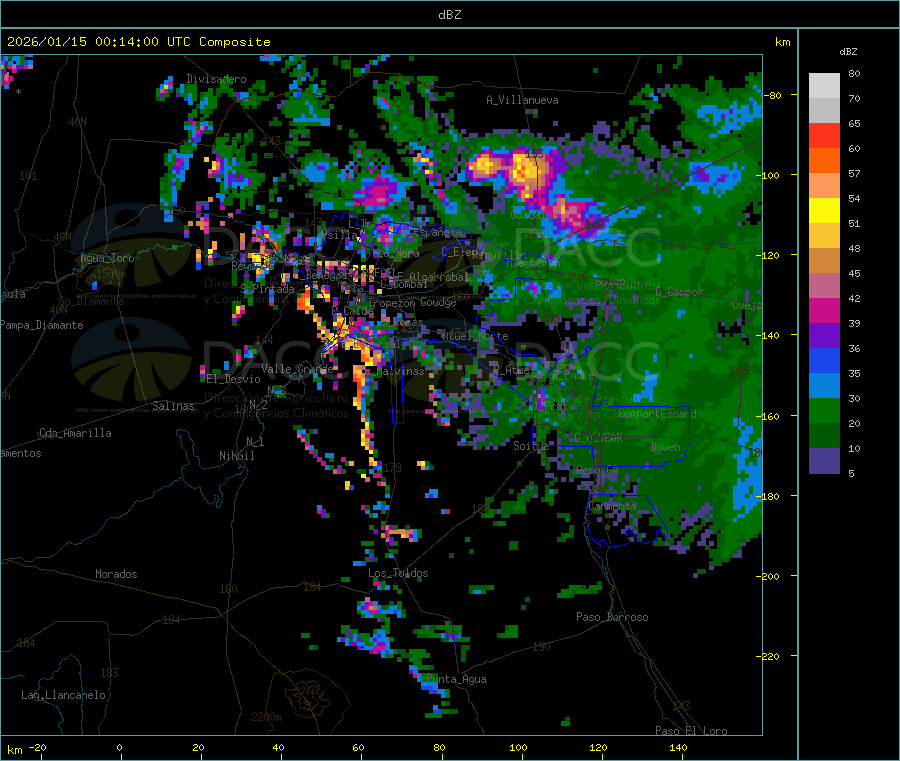The image size is (900, 761).
Task: Click the CompantEscard map label
Action: (x=657, y=414)
